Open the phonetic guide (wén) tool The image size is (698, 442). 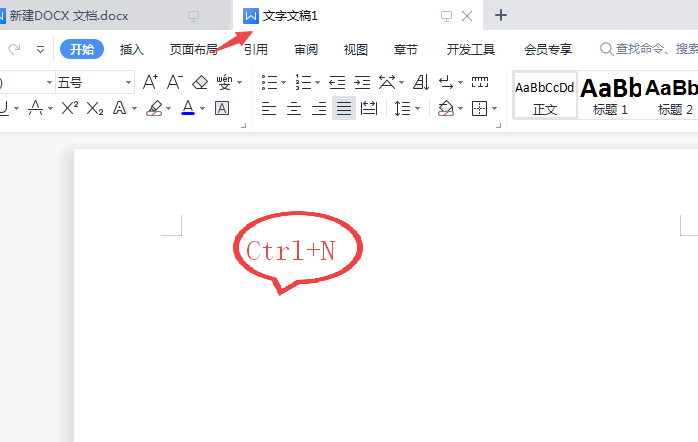(224, 82)
